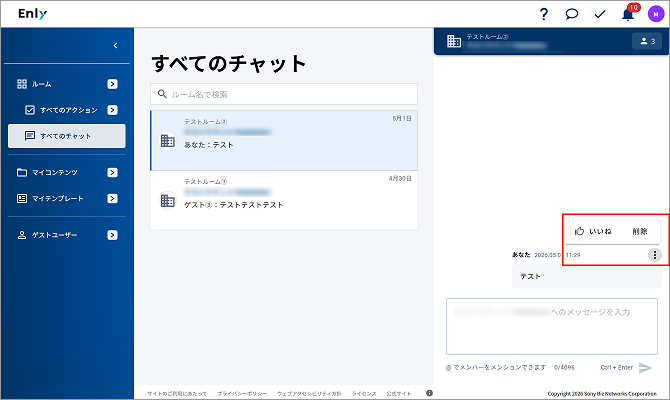Click the paper plane send icon
This screenshot has height=400, width=670.
[645, 368]
